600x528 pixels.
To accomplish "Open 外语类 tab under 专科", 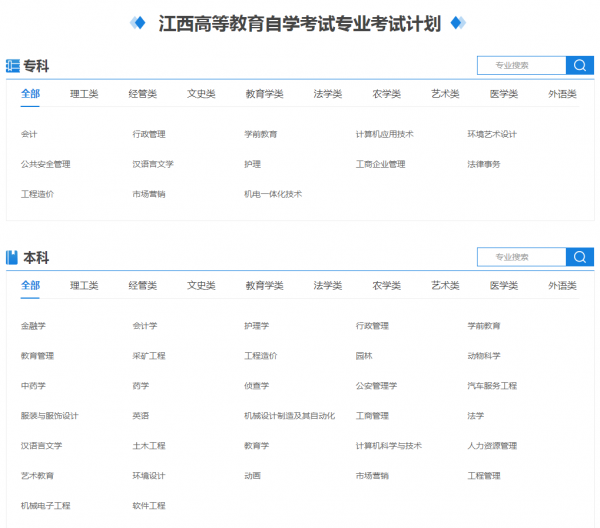I will tap(562, 94).
